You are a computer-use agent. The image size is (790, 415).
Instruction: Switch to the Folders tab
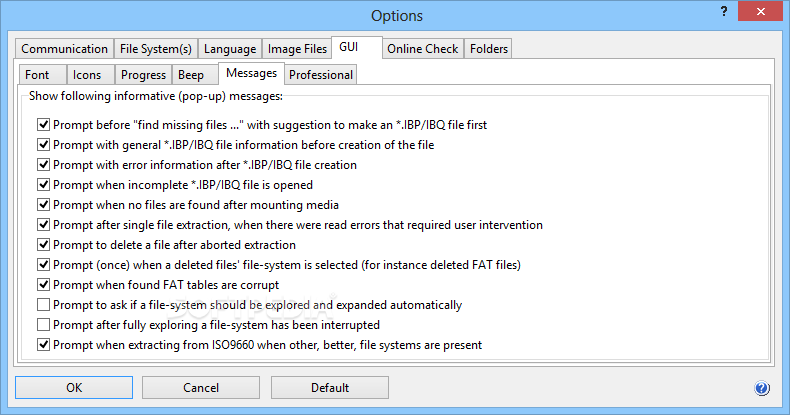(488, 49)
